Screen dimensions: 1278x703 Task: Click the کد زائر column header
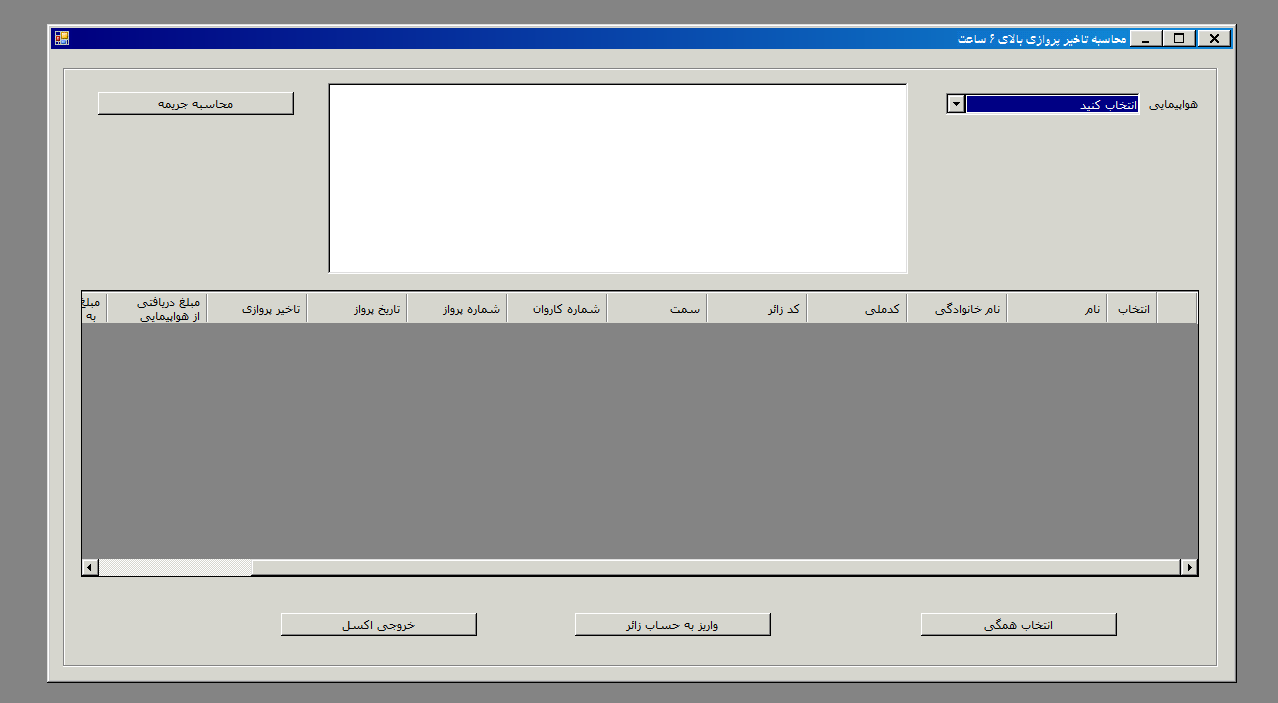[756, 309]
